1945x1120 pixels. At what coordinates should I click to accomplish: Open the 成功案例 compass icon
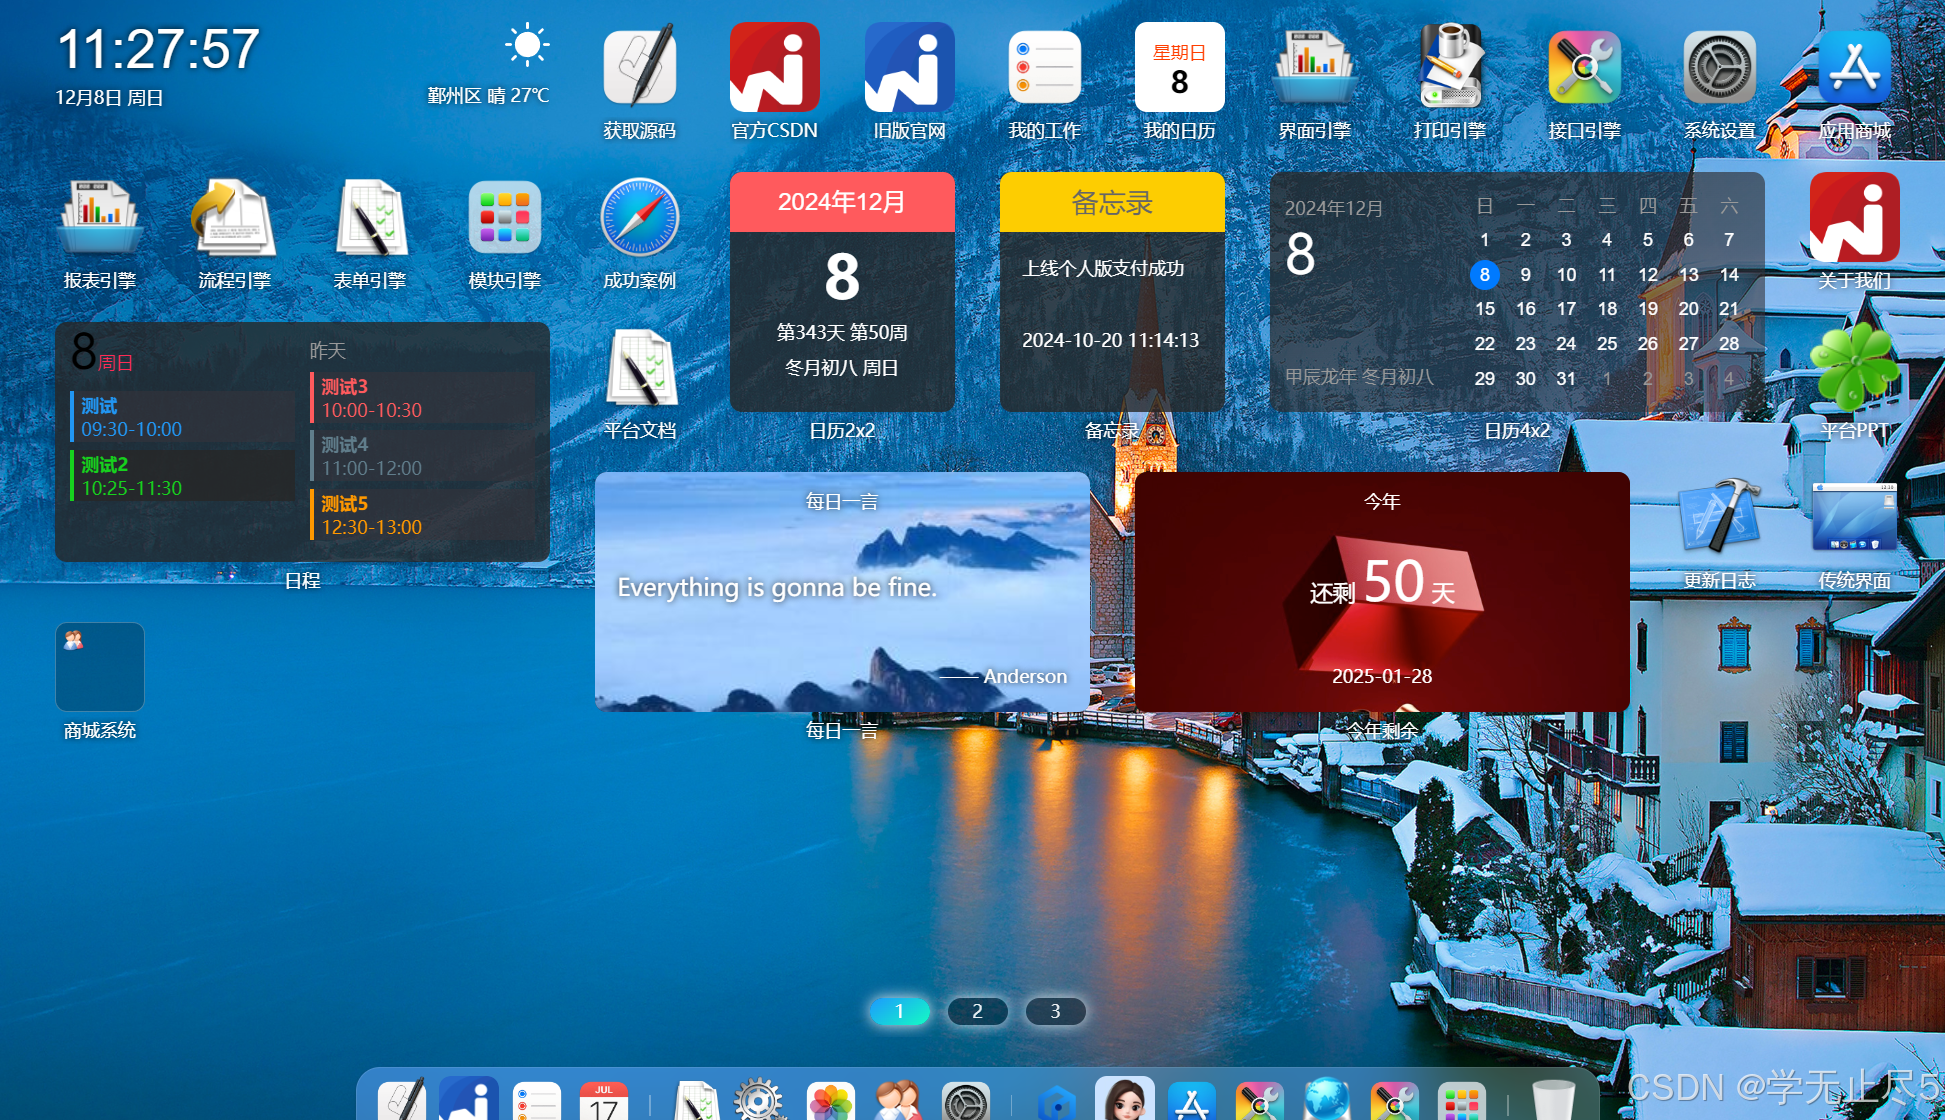[x=640, y=217]
